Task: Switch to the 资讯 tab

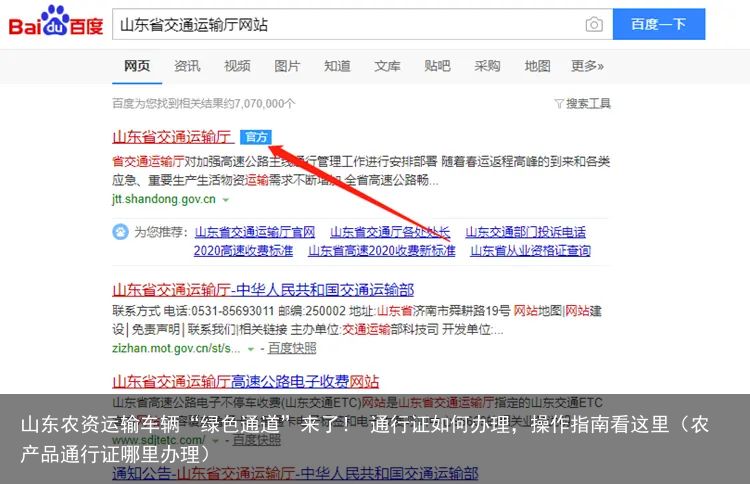Action: click(x=187, y=66)
